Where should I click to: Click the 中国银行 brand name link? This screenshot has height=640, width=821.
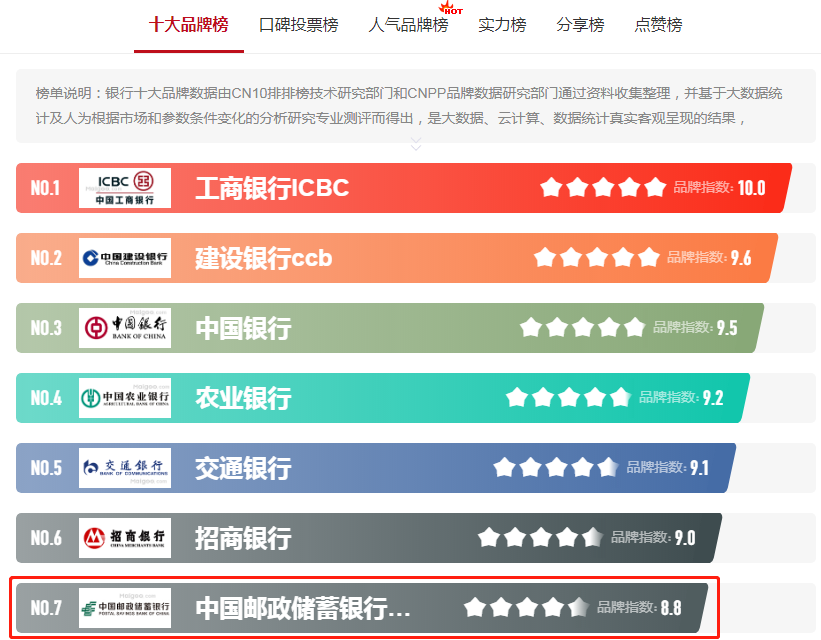[243, 329]
